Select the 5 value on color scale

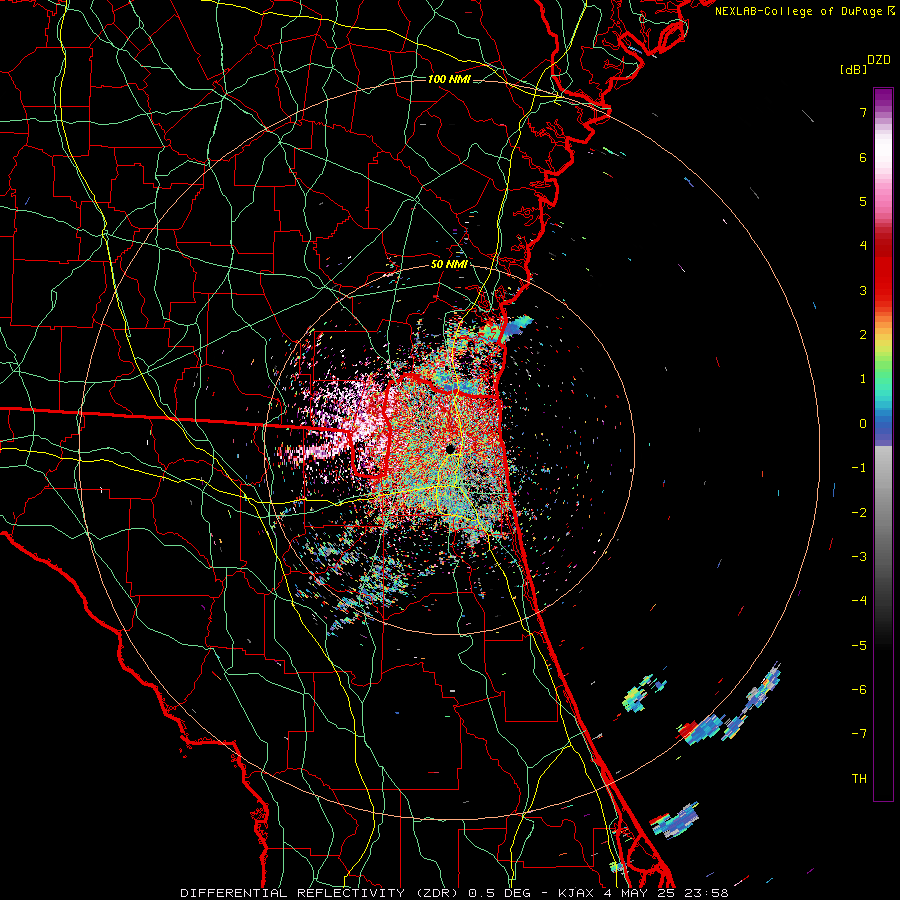point(863,201)
